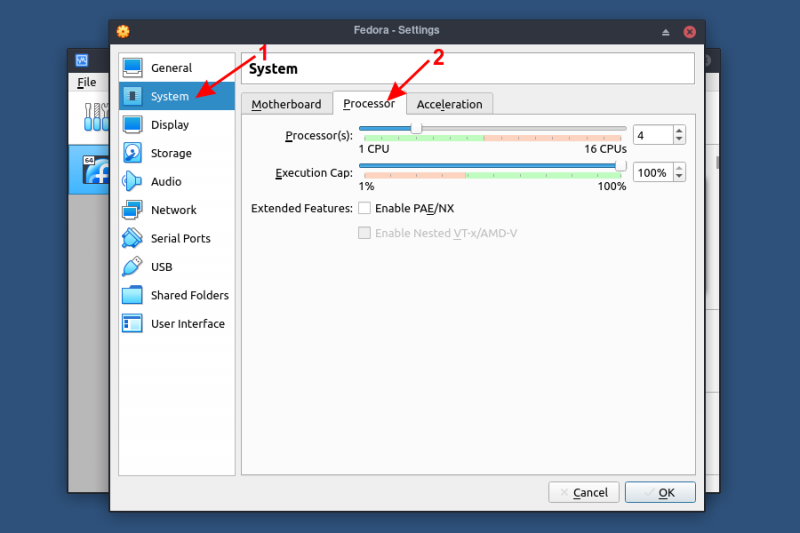The height and width of the screenshot is (533, 800).
Task: Click the Storage disk icon
Action: (x=133, y=153)
